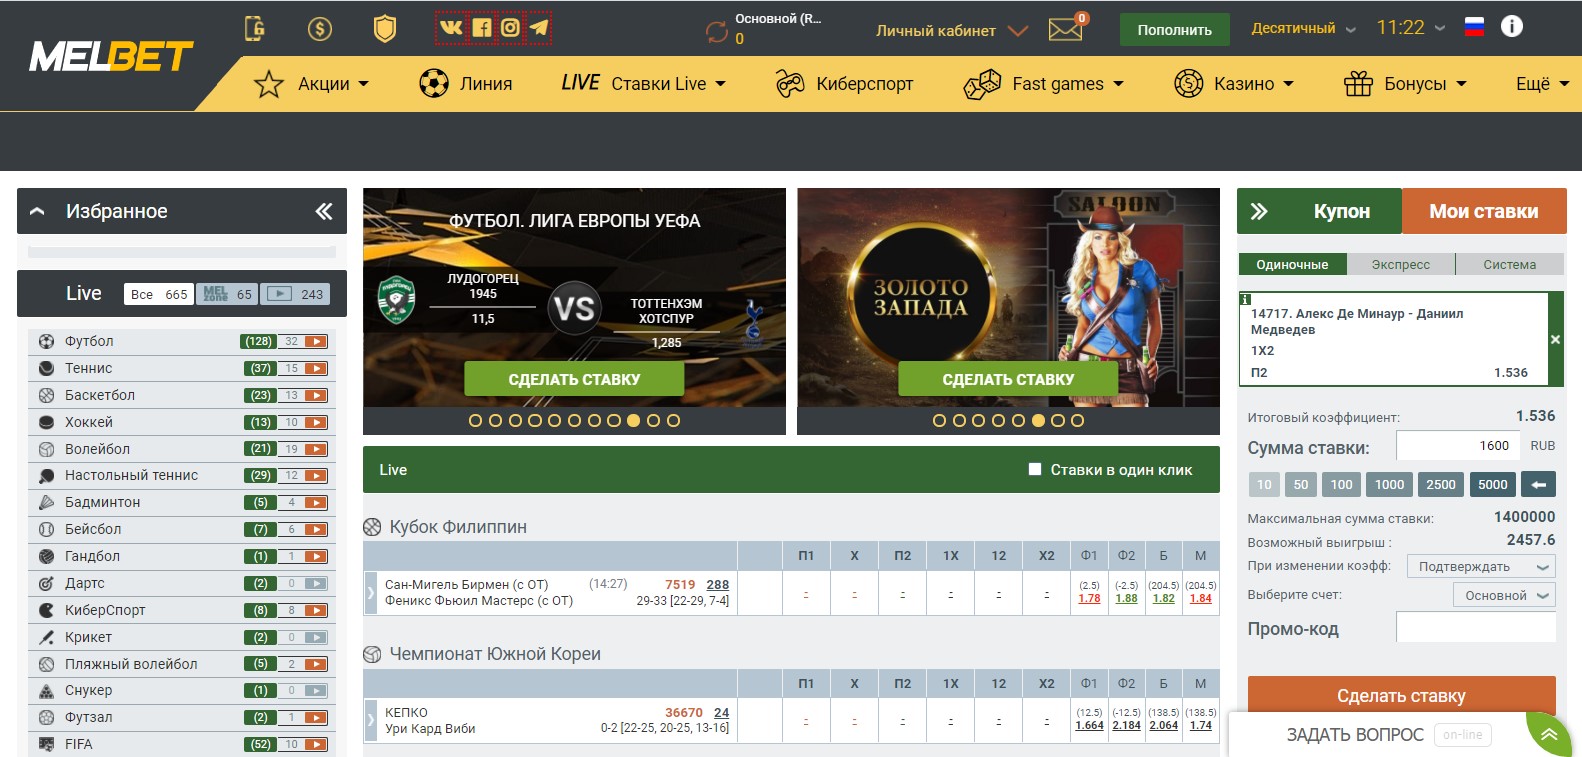Viewport: 1582px width, 757px height.
Task: Open bet info icon in coupon
Action: pos(1245,299)
